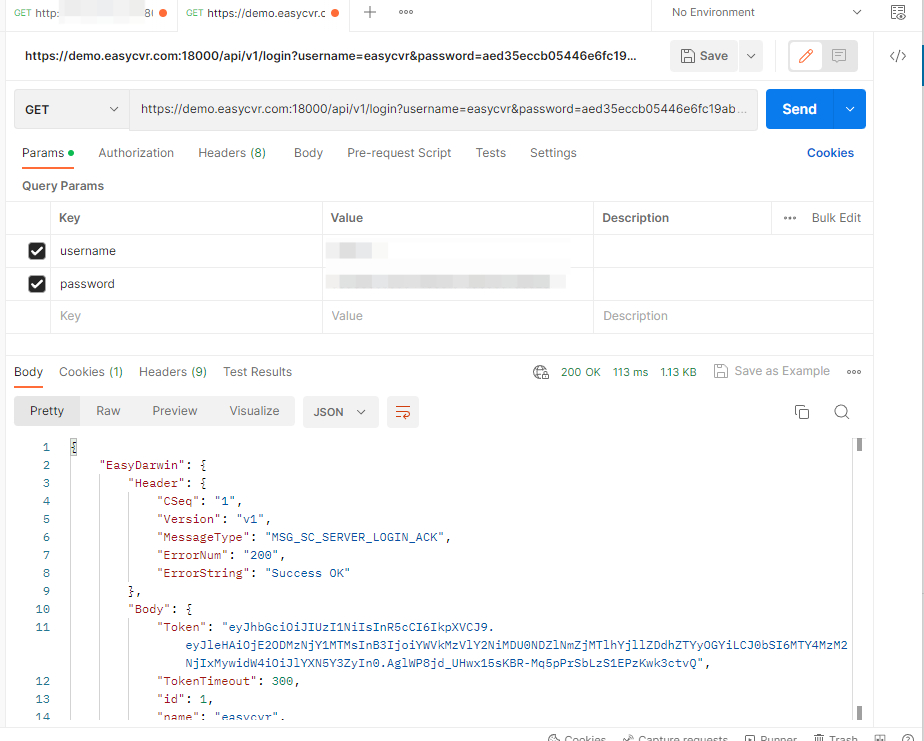
Task: Click the empty Description field in new row
Action: click(732, 317)
